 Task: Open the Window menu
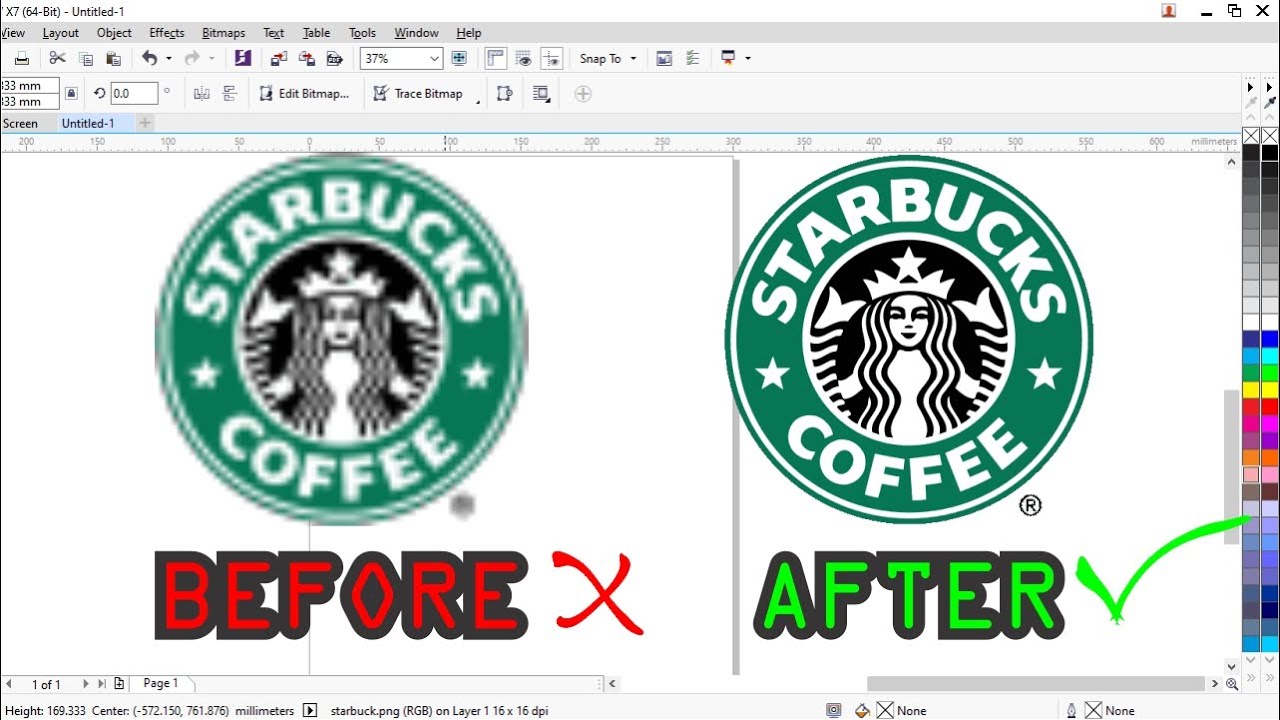point(416,33)
